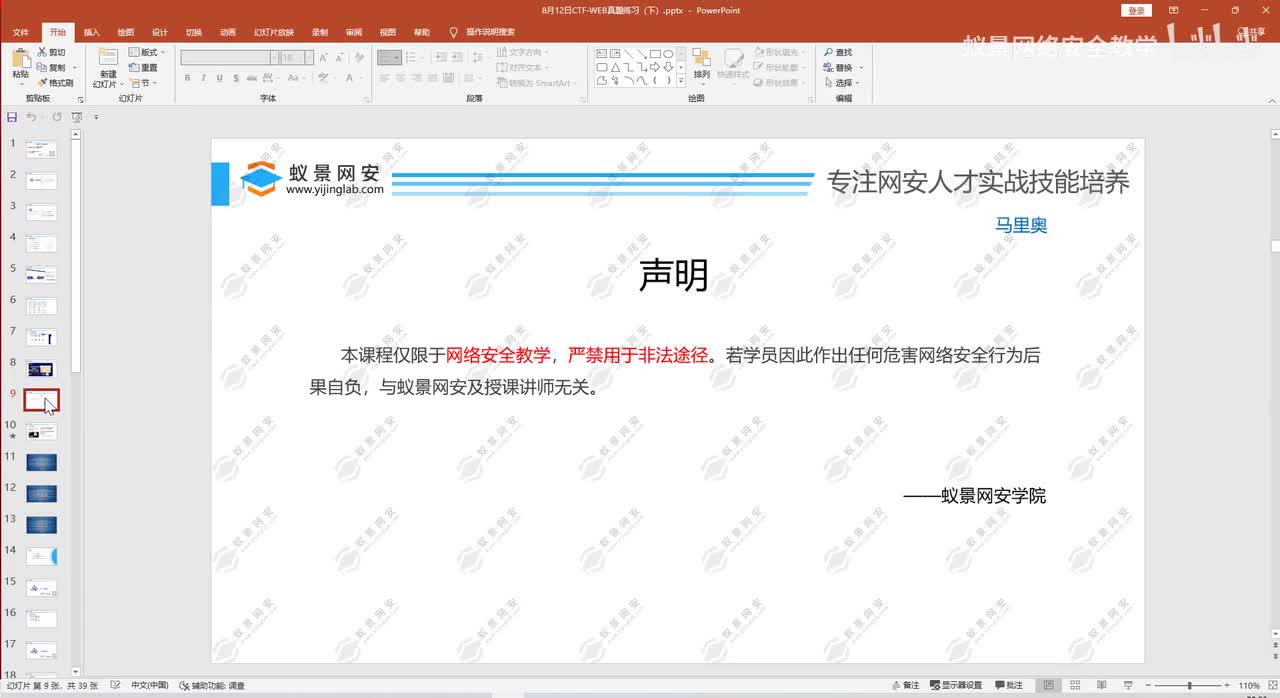
Task: Click the Replace (替换) icon
Action: [829, 68]
